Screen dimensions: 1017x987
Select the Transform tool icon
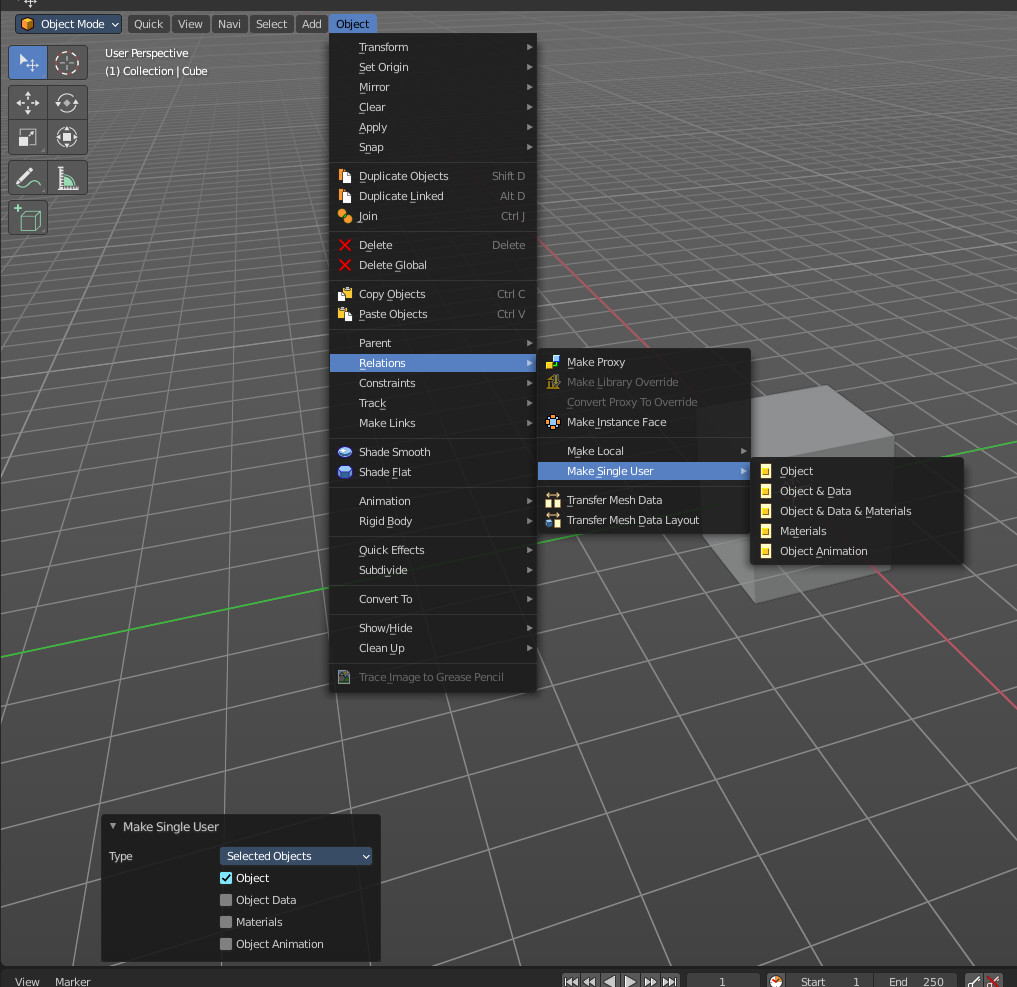click(67, 137)
